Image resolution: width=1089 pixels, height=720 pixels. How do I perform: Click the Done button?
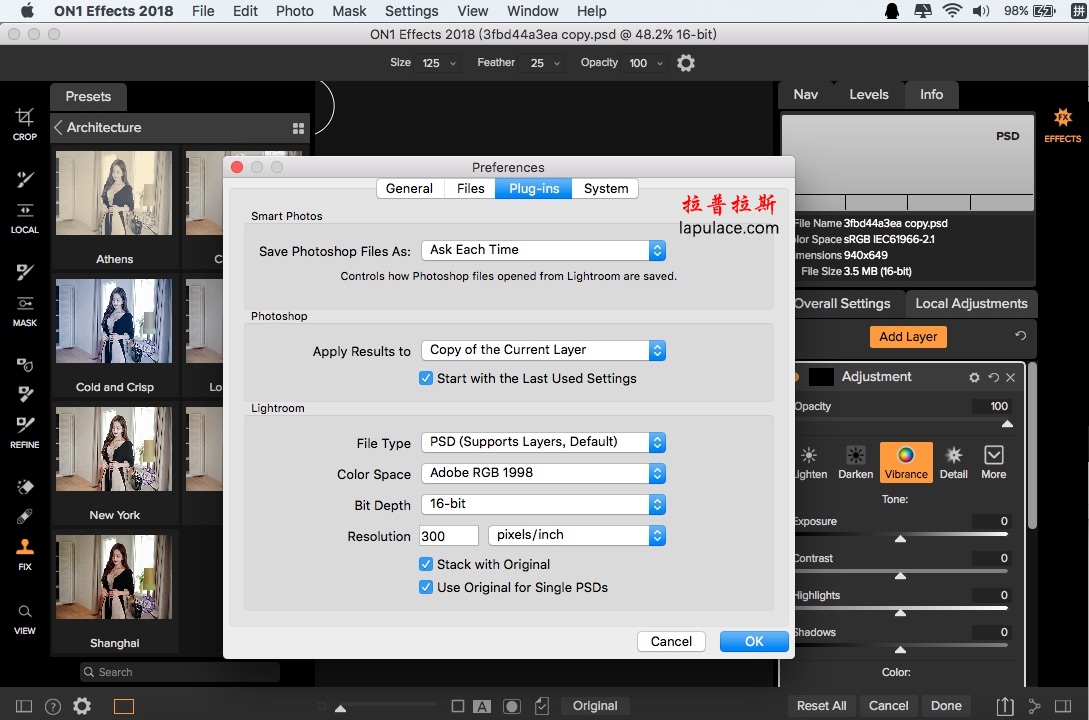click(946, 706)
